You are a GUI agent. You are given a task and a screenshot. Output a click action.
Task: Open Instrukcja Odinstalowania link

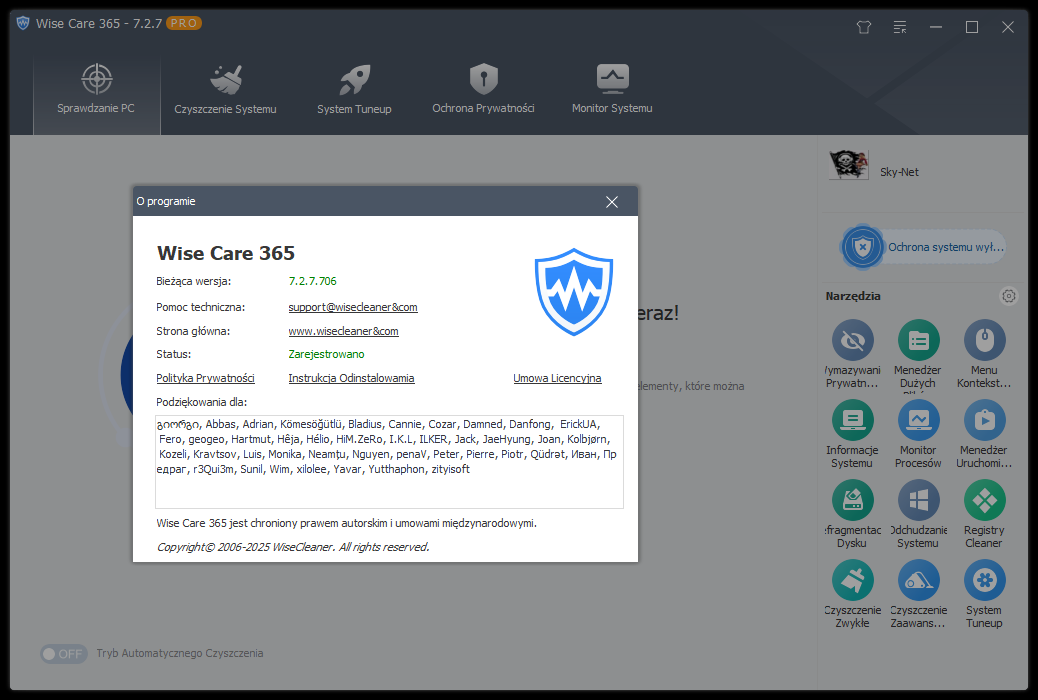click(x=351, y=378)
